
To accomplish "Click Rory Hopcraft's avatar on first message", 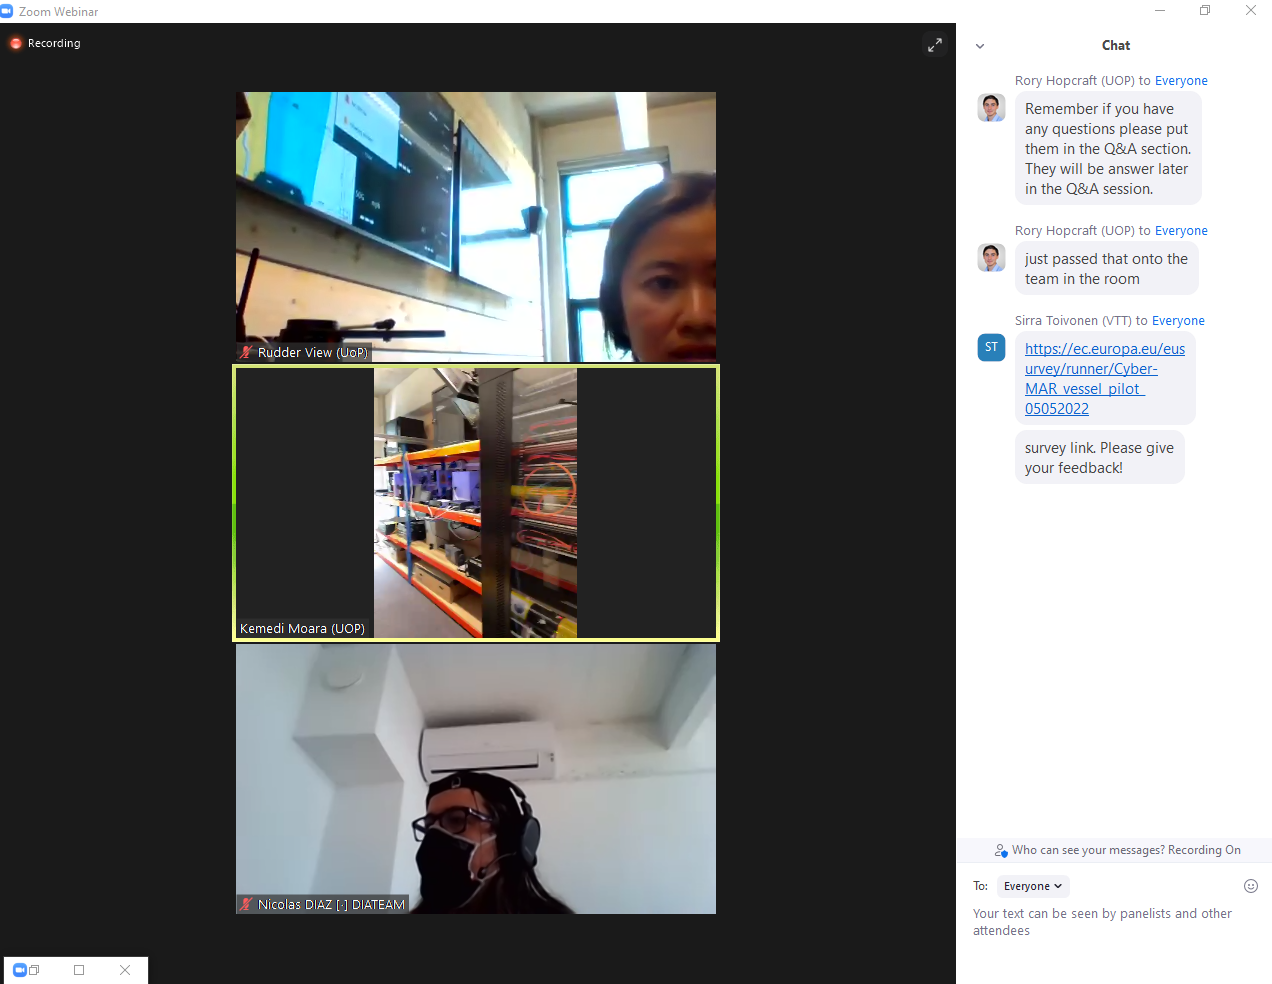I will point(991,108).
